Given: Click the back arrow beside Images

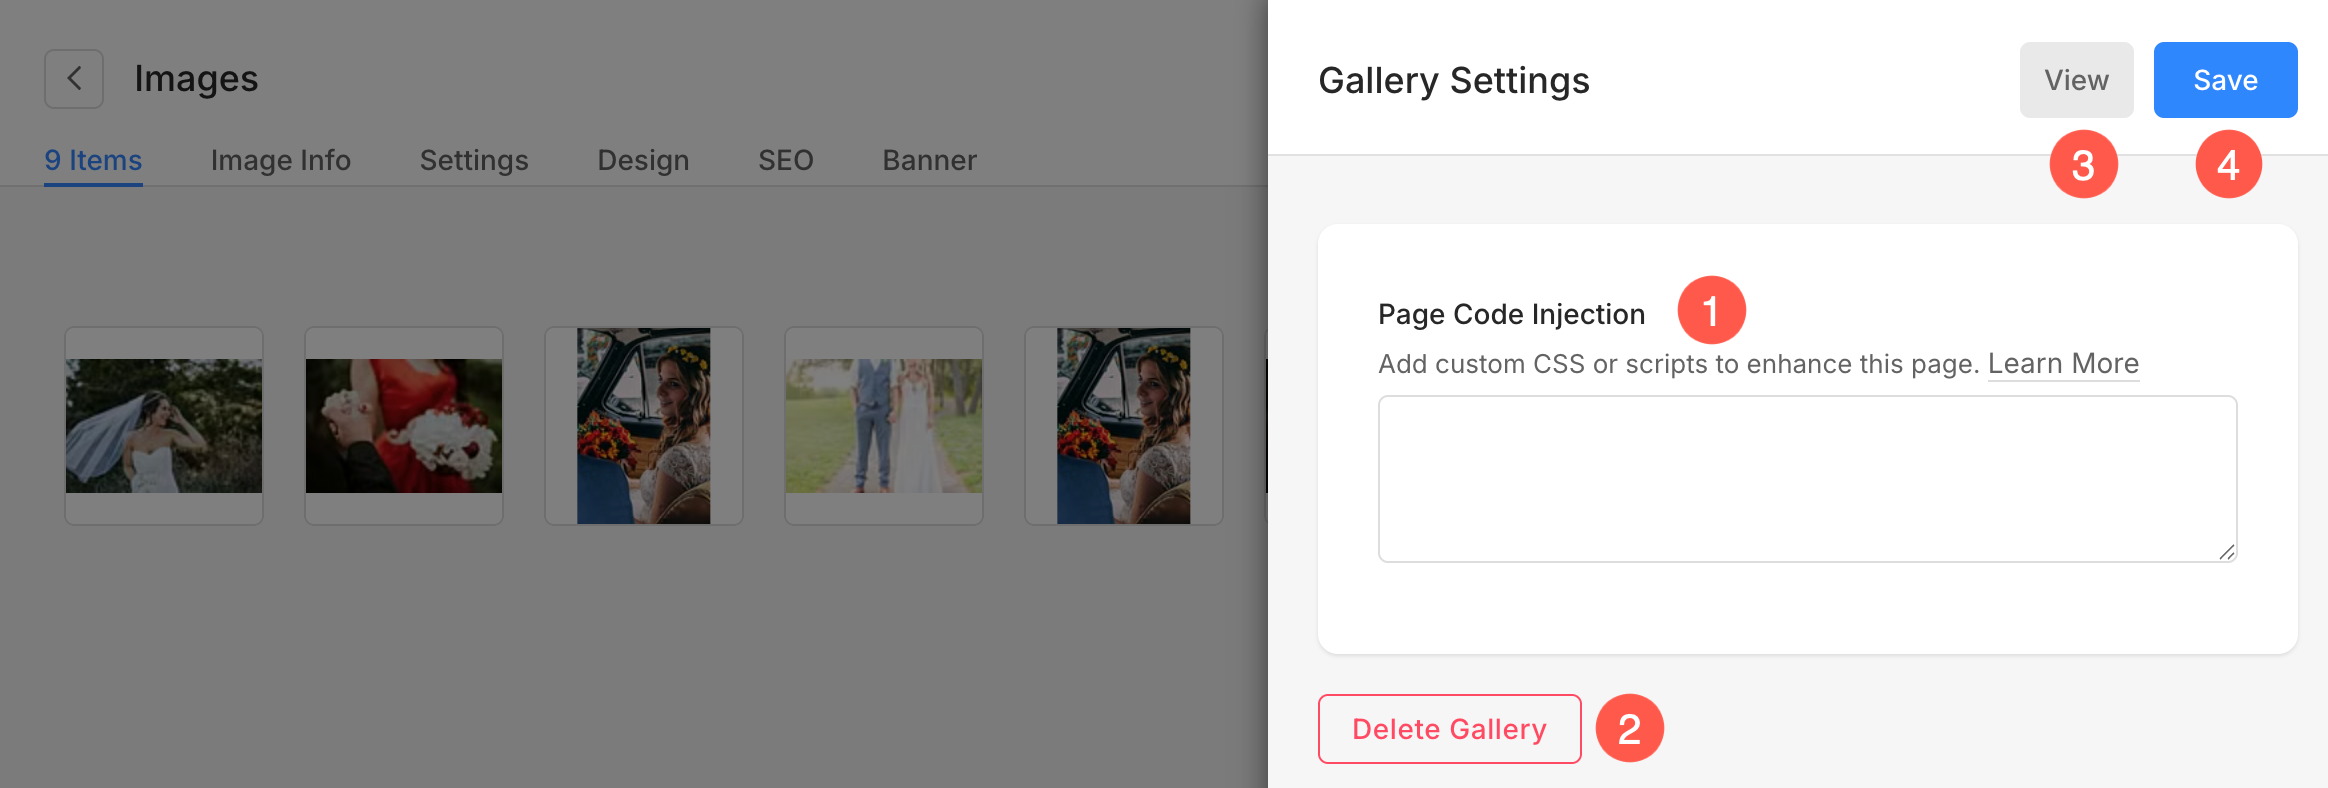Looking at the screenshot, I should [x=74, y=79].
